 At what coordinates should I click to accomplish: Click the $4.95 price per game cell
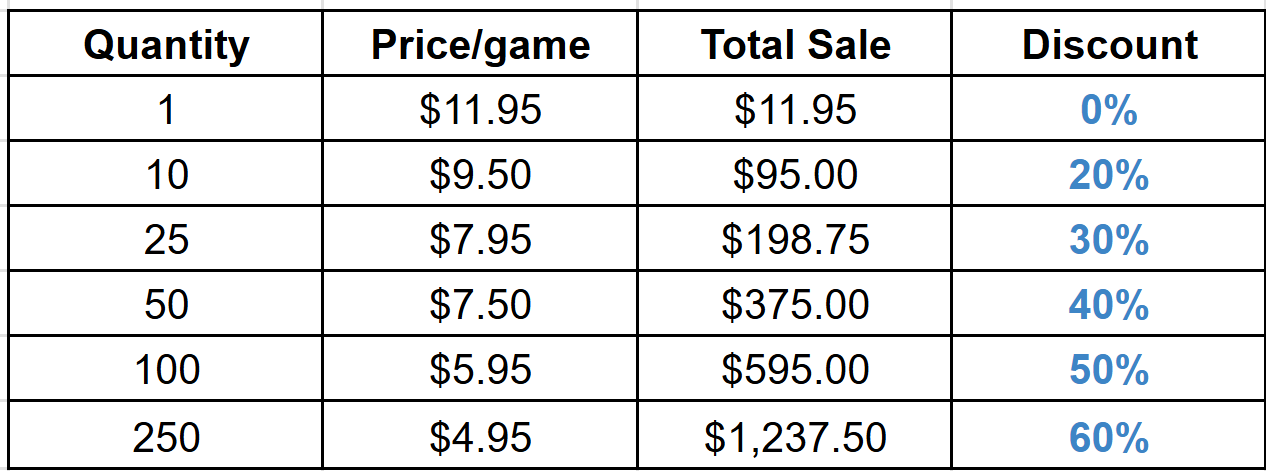click(x=480, y=437)
